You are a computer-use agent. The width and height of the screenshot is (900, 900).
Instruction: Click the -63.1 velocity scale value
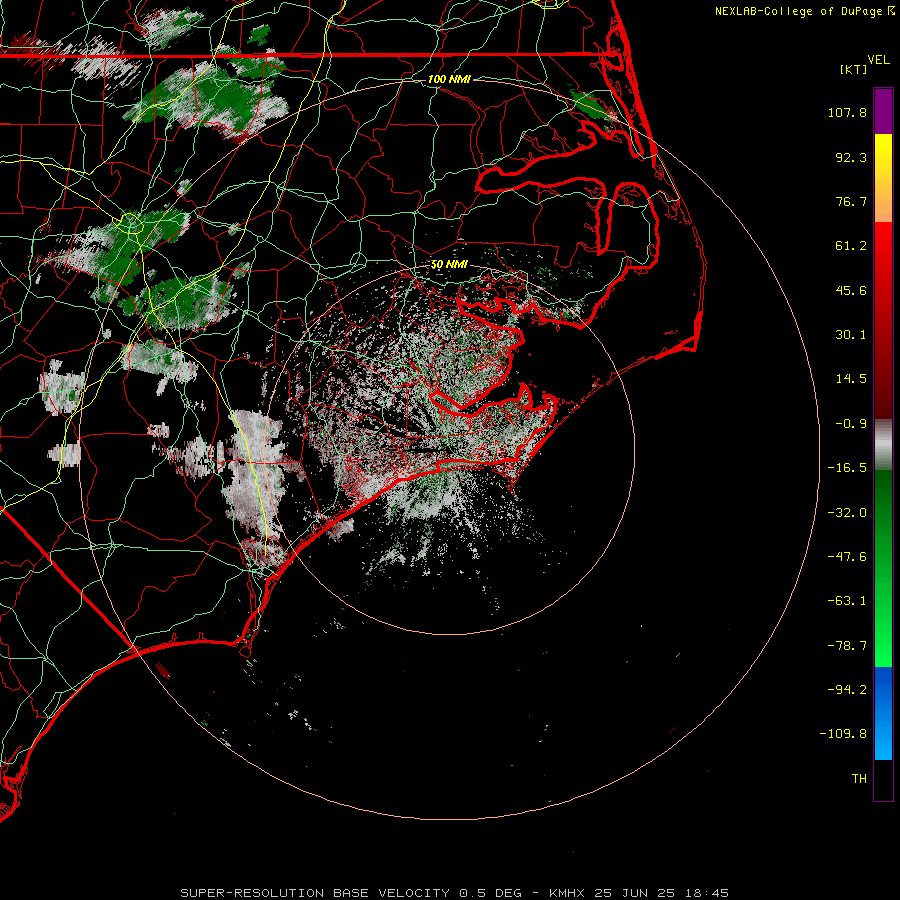[847, 601]
